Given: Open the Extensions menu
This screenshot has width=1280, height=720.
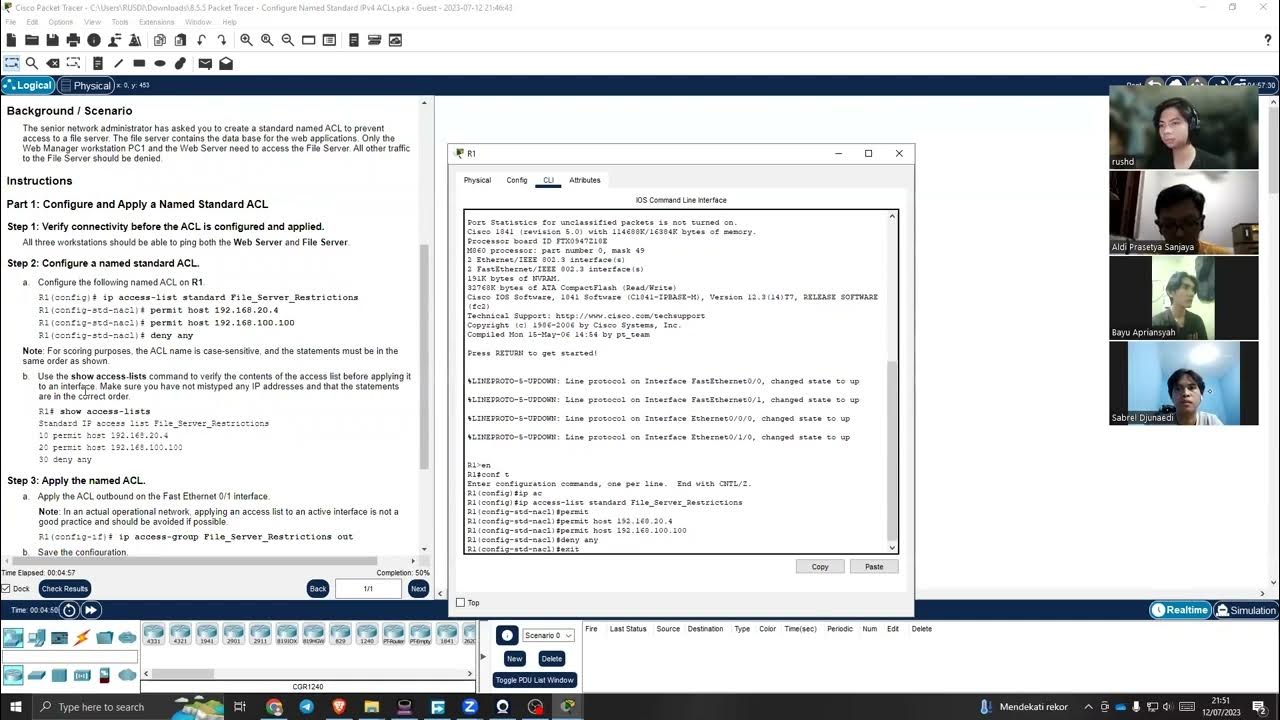Looking at the screenshot, I should click(x=156, y=21).
